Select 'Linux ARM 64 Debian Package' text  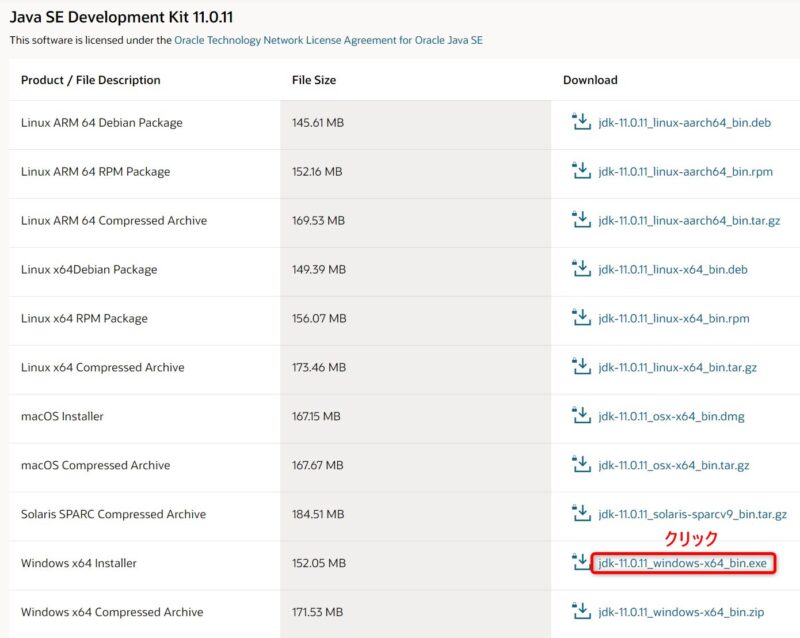pyautogui.click(x=102, y=122)
